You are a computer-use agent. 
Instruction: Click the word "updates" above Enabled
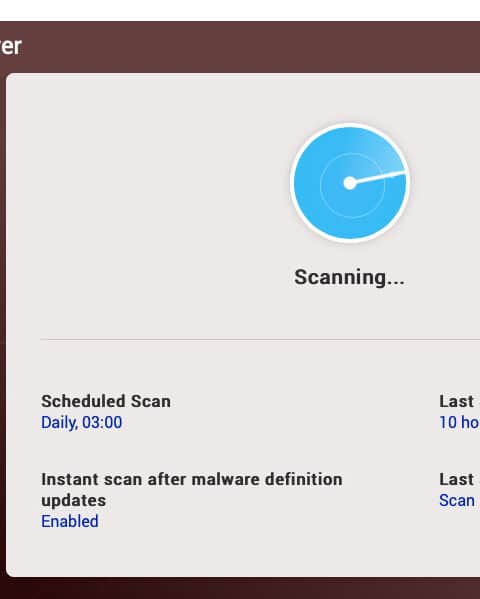pyautogui.click(x=73, y=500)
